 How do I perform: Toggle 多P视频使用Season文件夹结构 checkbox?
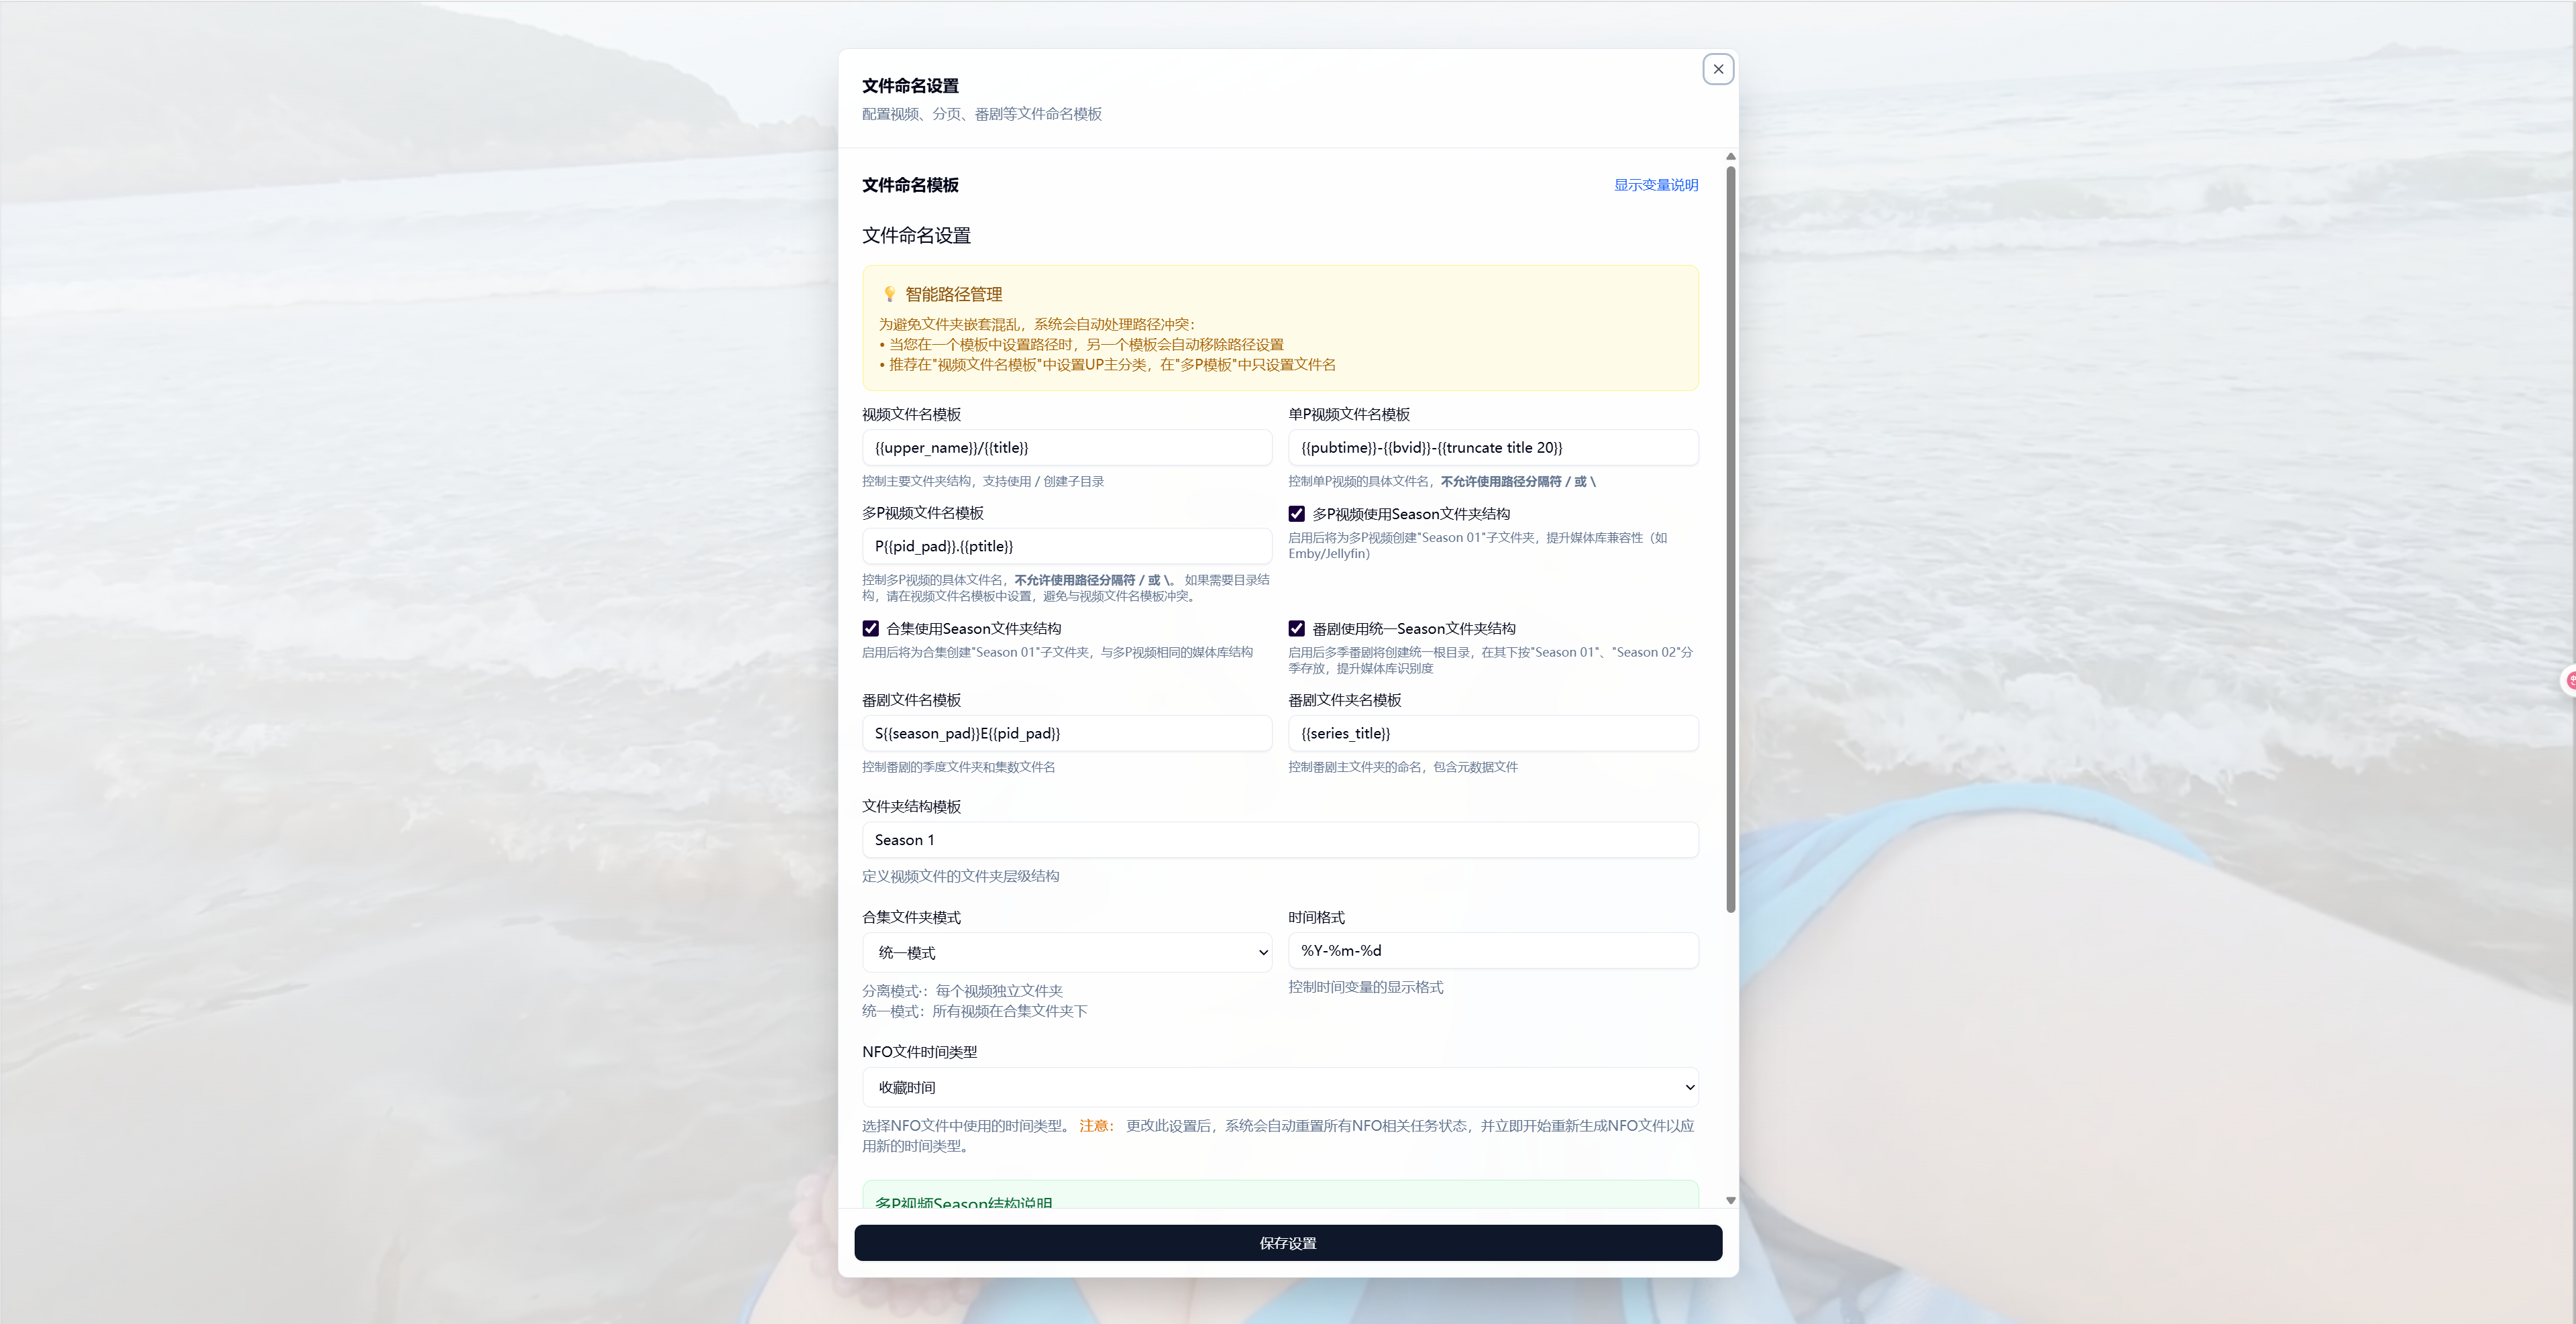[x=1296, y=514]
